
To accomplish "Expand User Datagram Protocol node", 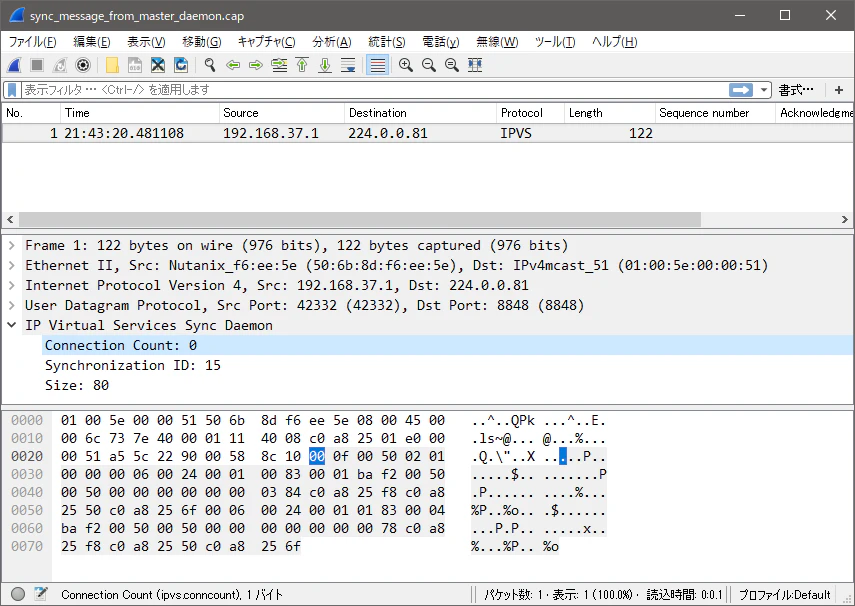I will (11, 305).
